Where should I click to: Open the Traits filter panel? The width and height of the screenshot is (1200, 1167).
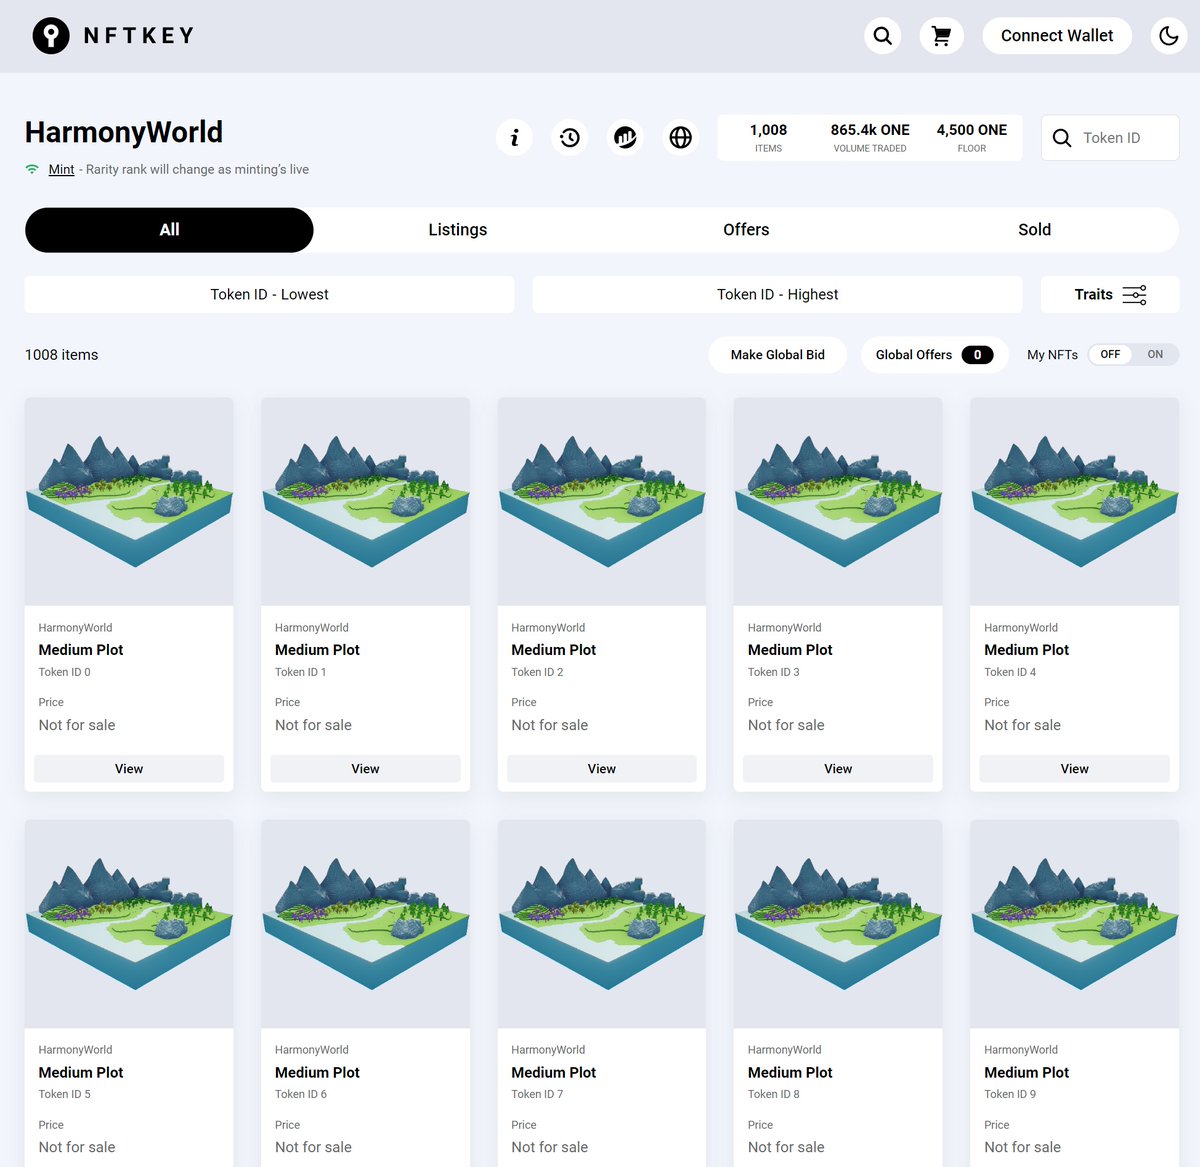point(1110,294)
